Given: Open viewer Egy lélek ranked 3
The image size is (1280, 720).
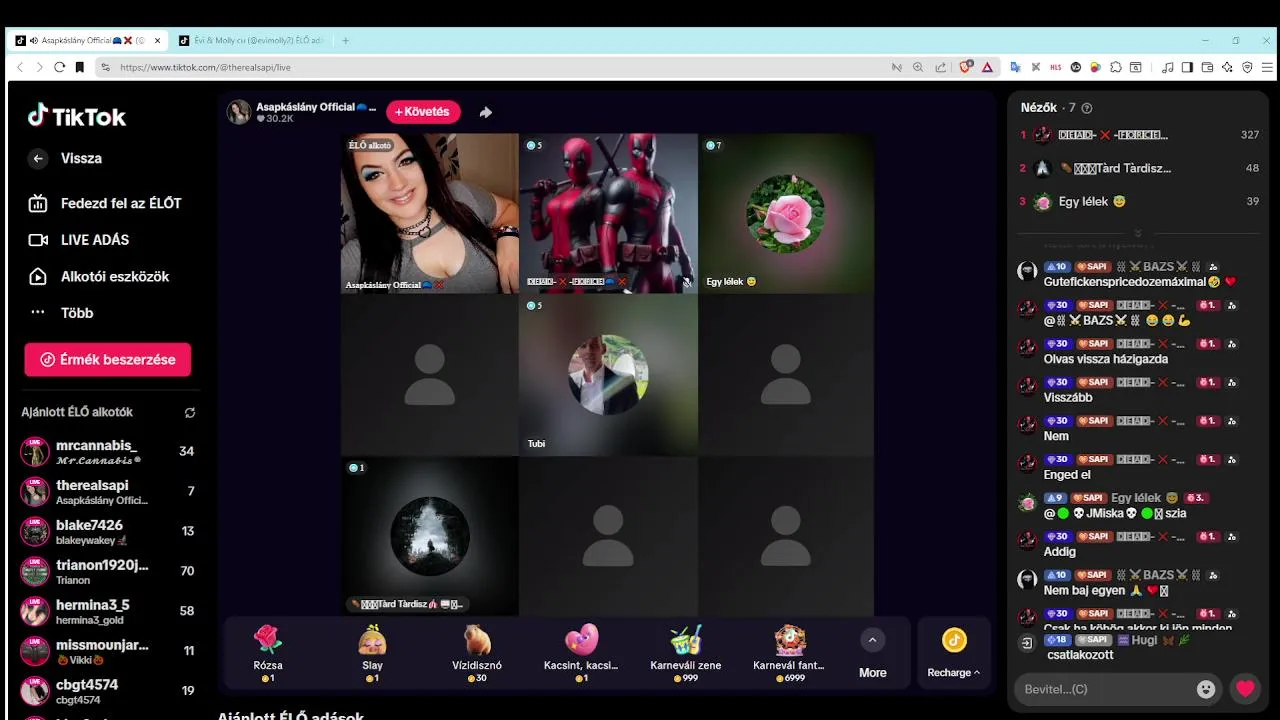Looking at the screenshot, I should (1139, 201).
